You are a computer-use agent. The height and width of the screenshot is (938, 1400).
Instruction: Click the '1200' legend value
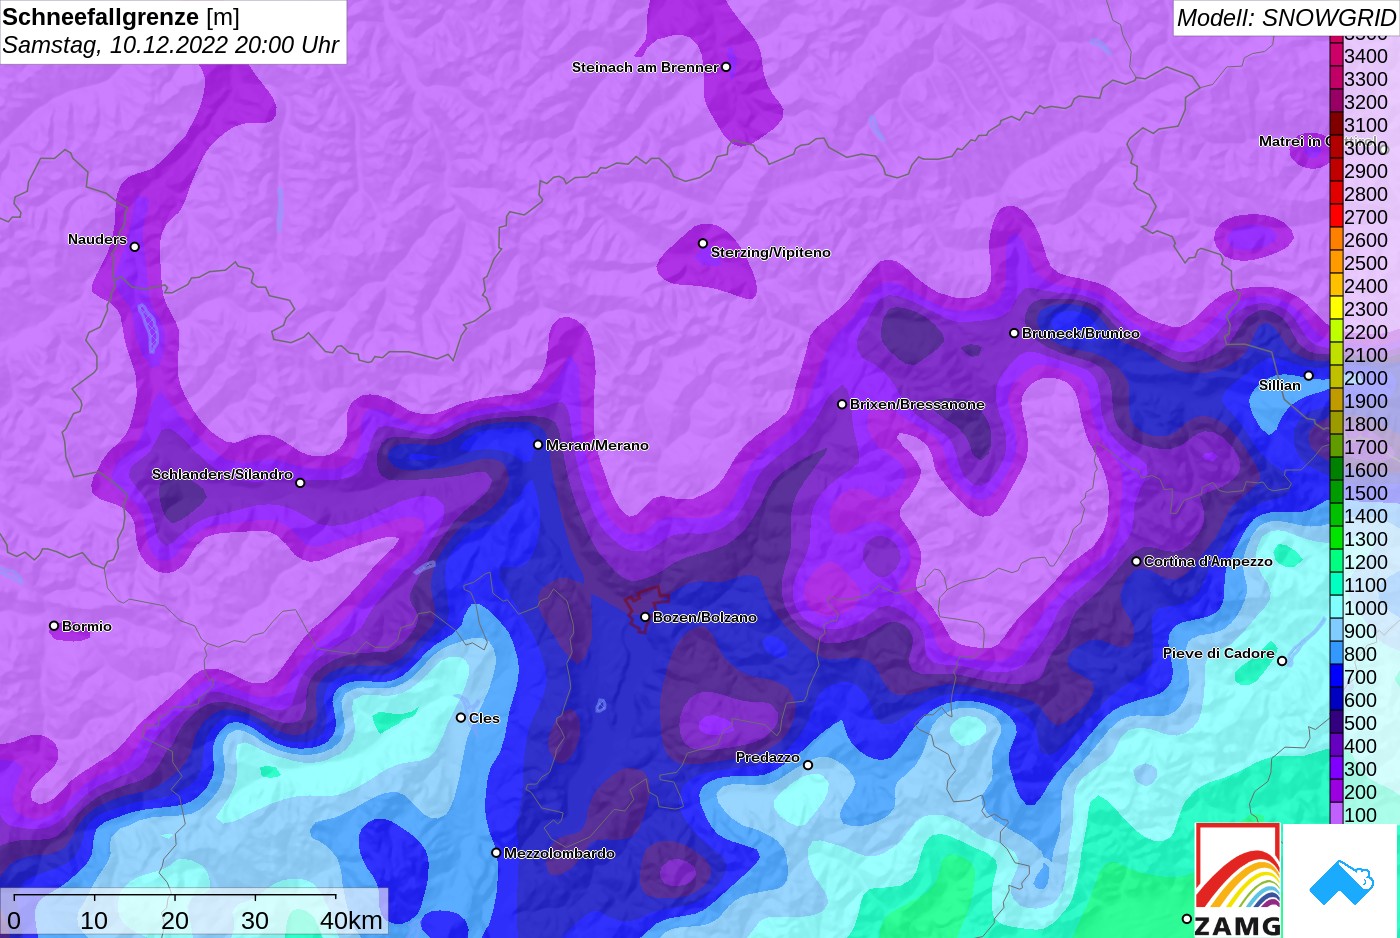pyautogui.click(x=1366, y=562)
